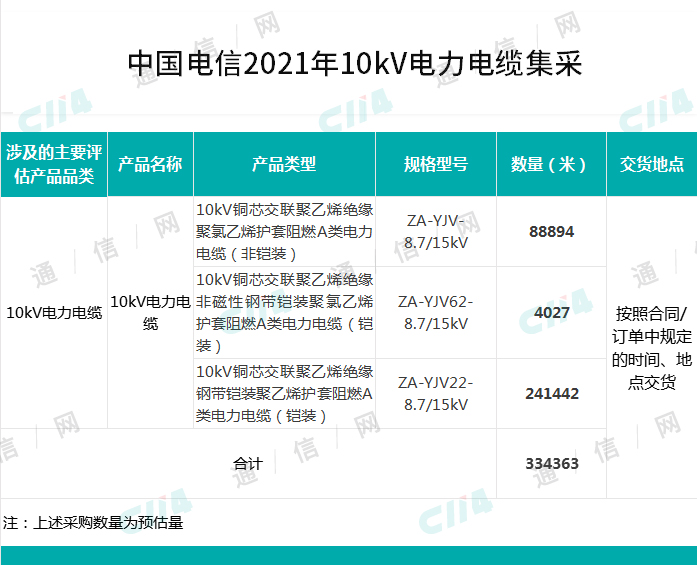Select the product type ending in （非铠装）
This screenshot has height=565, width=697.
(x=284, y=232)
